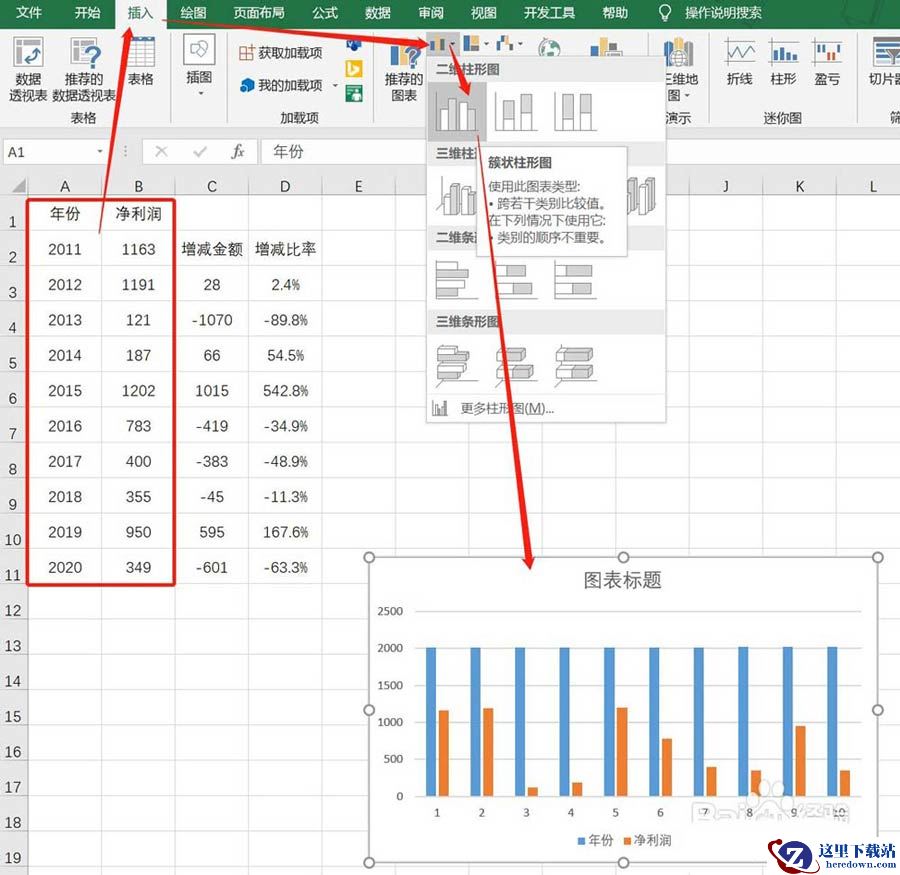Switch to the Home (开始) tab

click(x=87, y=13)
